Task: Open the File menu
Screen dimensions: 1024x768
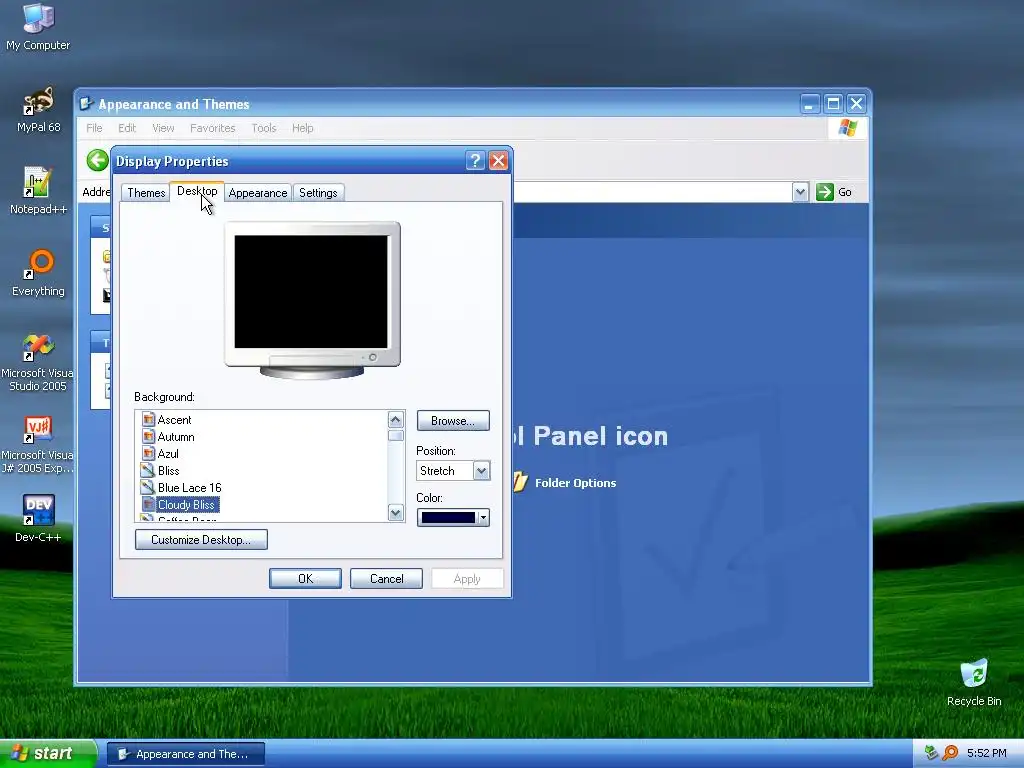Action: point(94,128)
